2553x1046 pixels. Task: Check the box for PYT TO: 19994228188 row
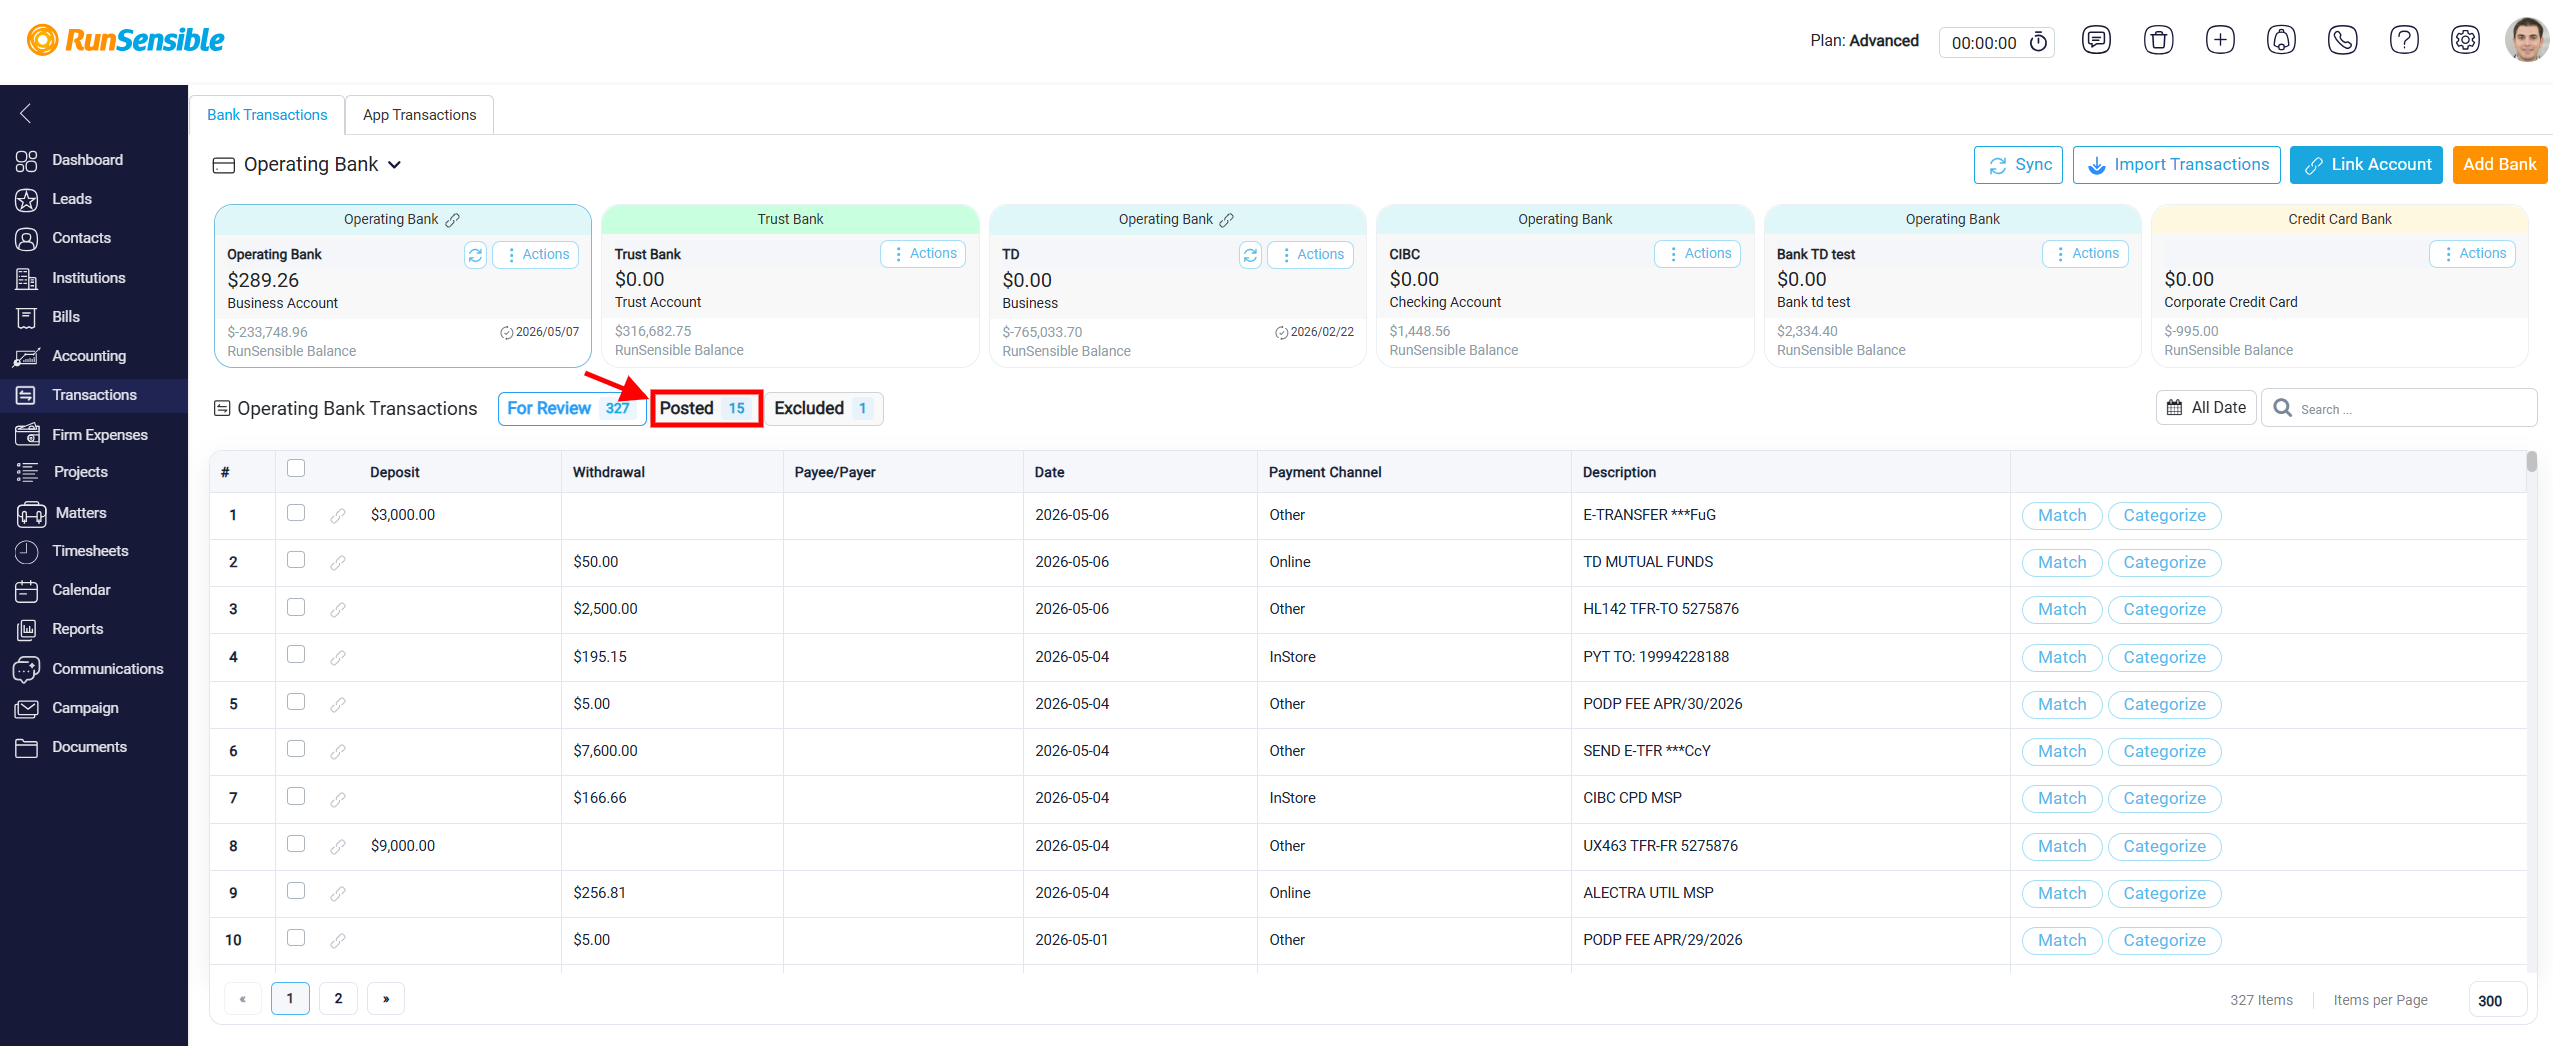coord(296,654)
